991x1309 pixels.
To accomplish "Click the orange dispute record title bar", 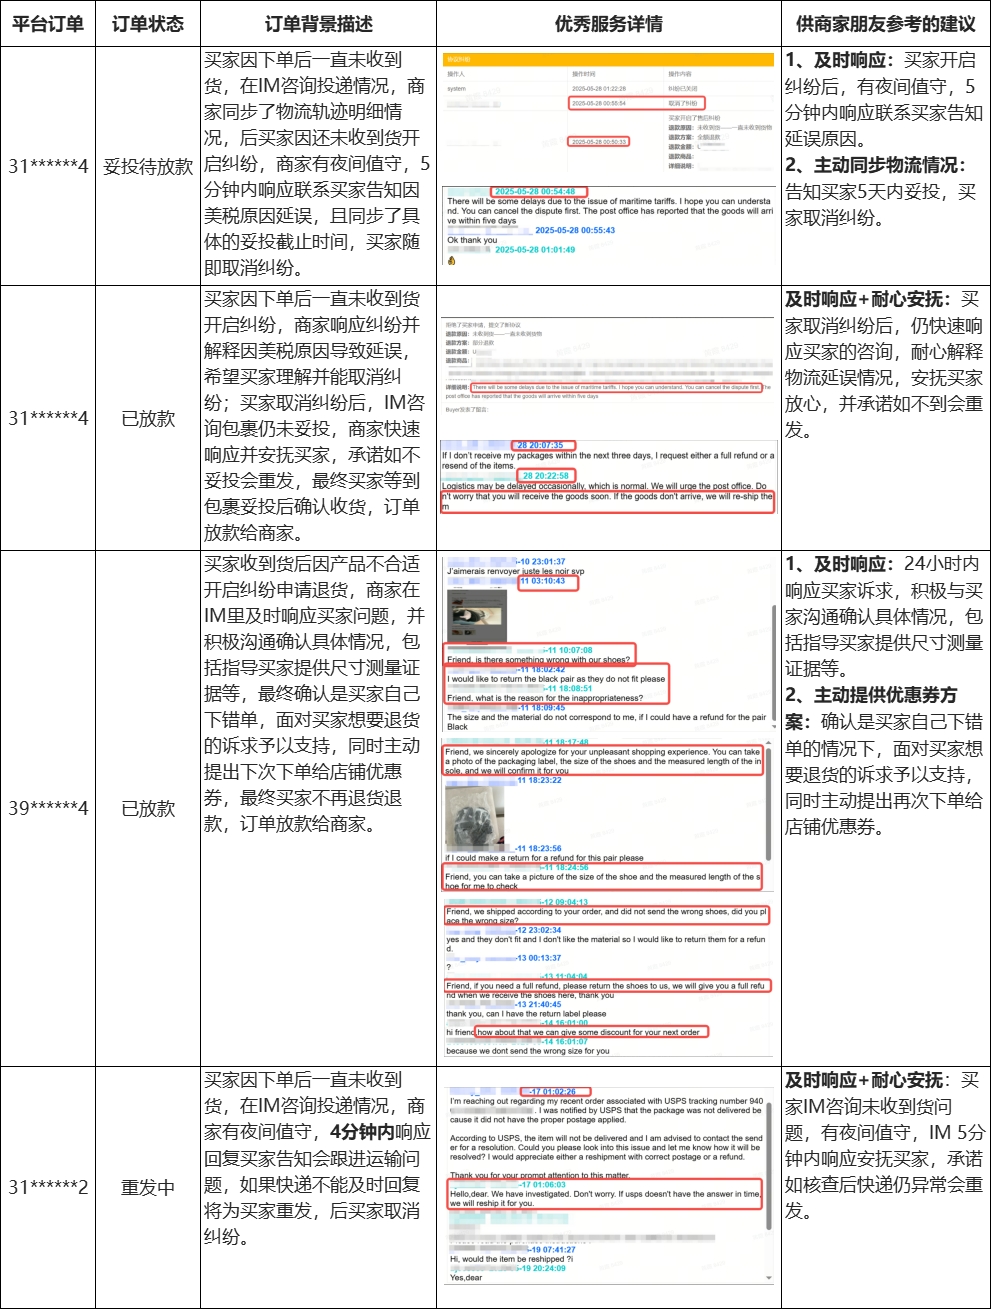I will [x=608, y=59].
